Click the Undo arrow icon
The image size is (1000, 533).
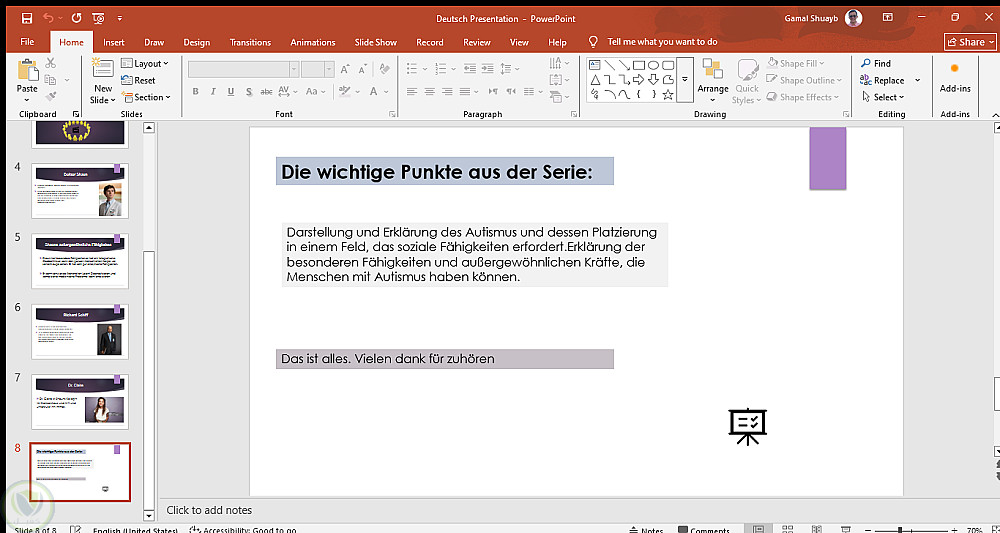click(48, 18)
